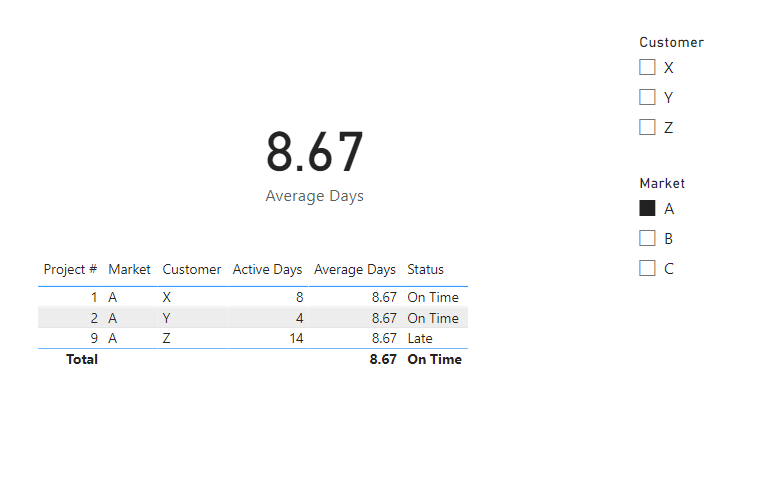The height and width of the screenshot is (488, 769).
Task: Uncheck the Market A checkbox
Action: point(647,208)
